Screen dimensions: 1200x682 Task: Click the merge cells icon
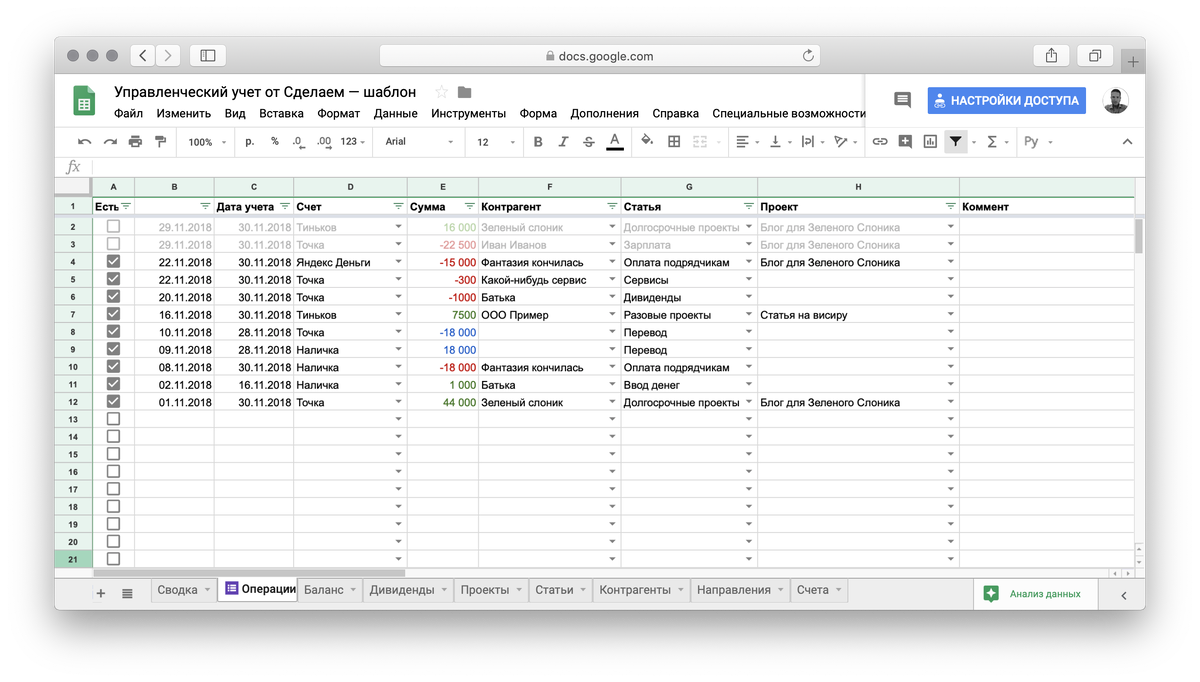[700, 142]
